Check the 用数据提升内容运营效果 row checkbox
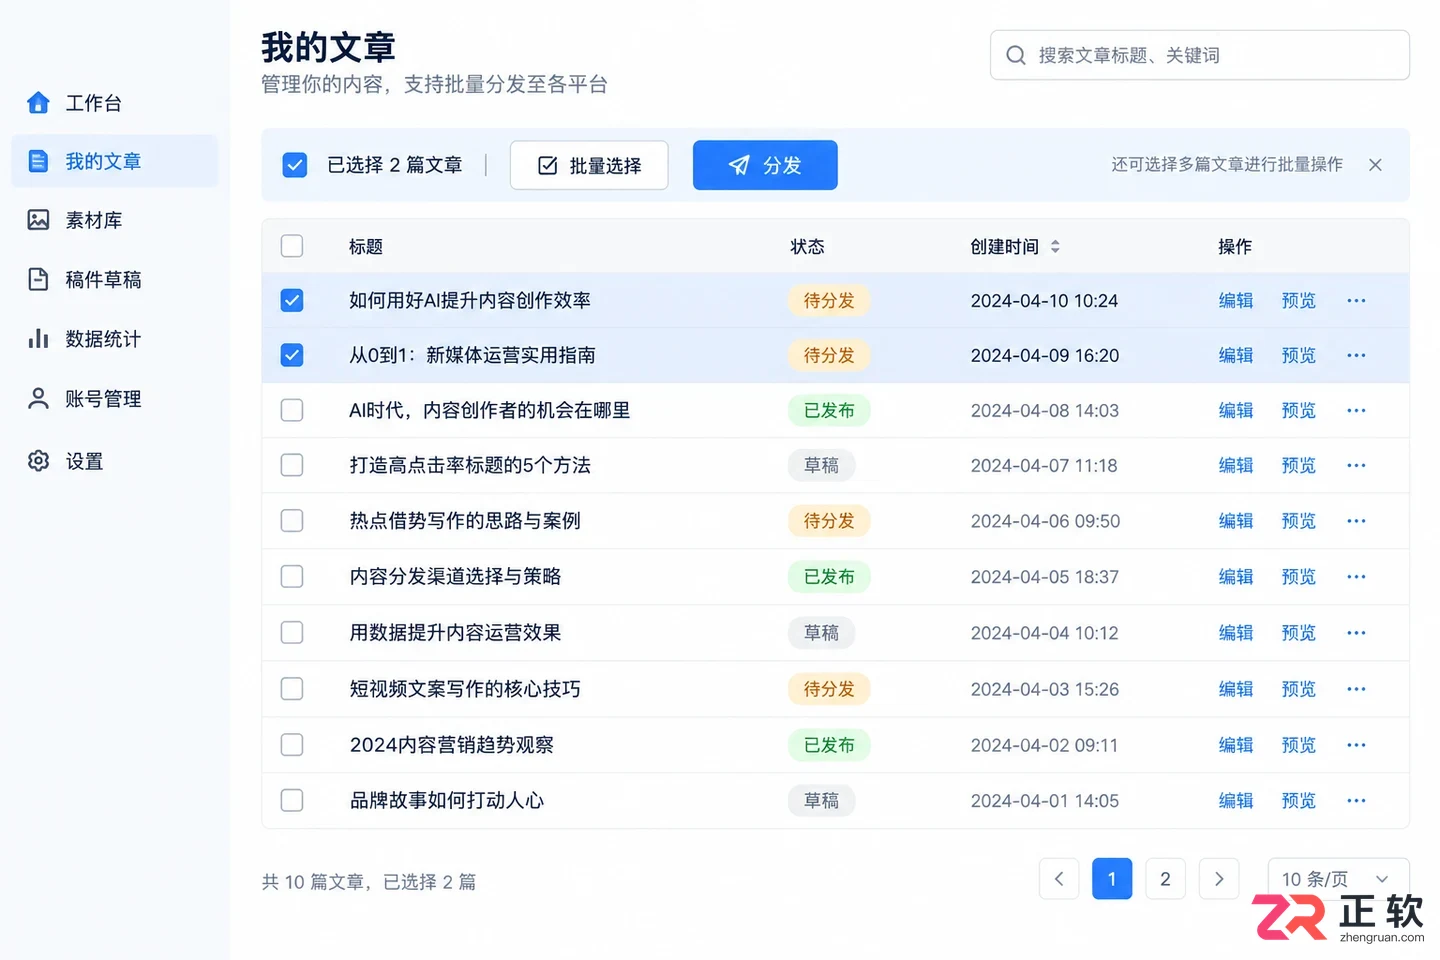 pyautogui.click(x=292, y=633)
